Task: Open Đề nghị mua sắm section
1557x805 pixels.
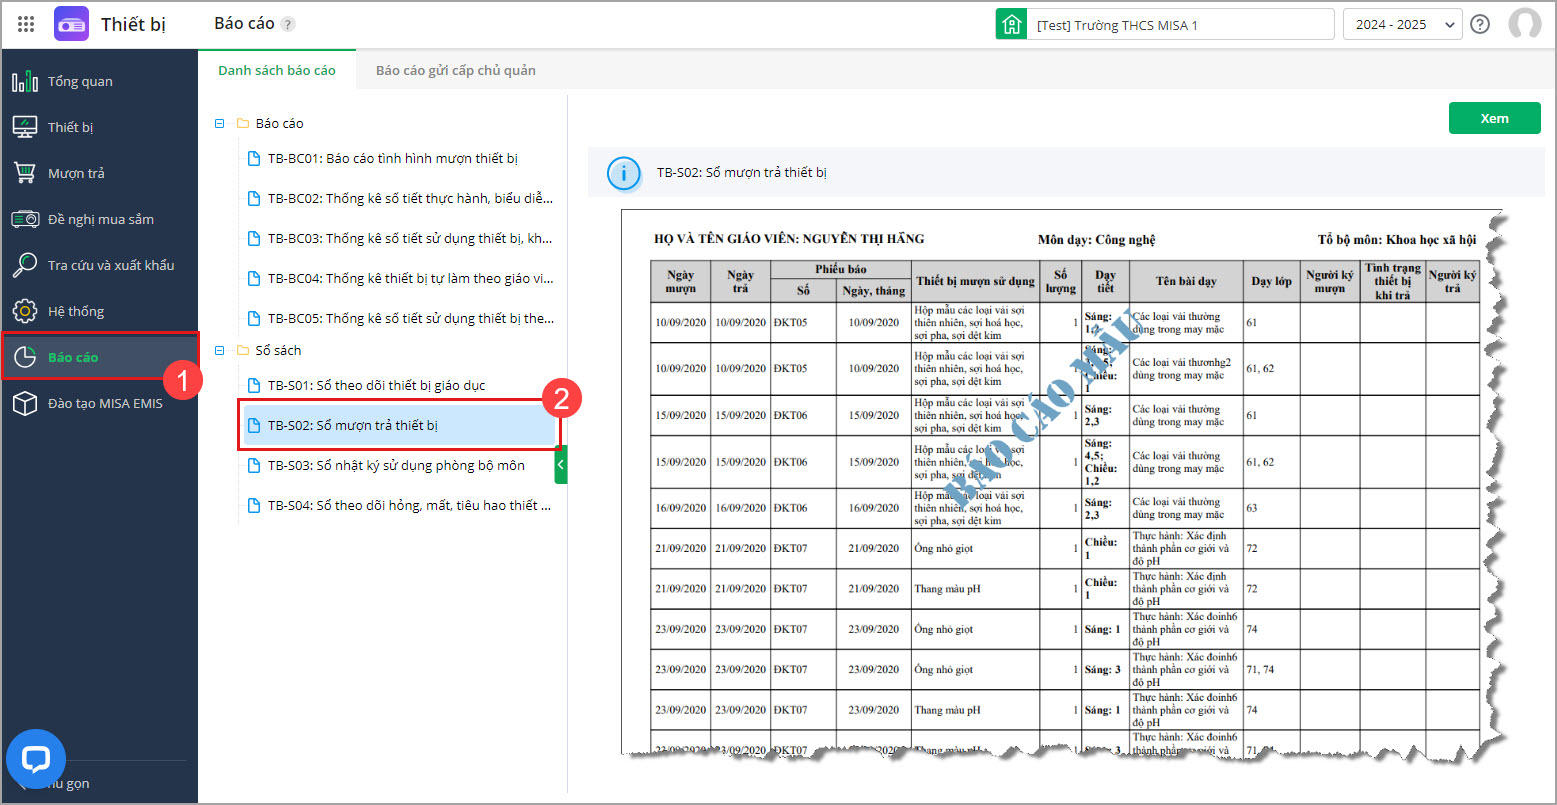Action: (x=100, y=219)
